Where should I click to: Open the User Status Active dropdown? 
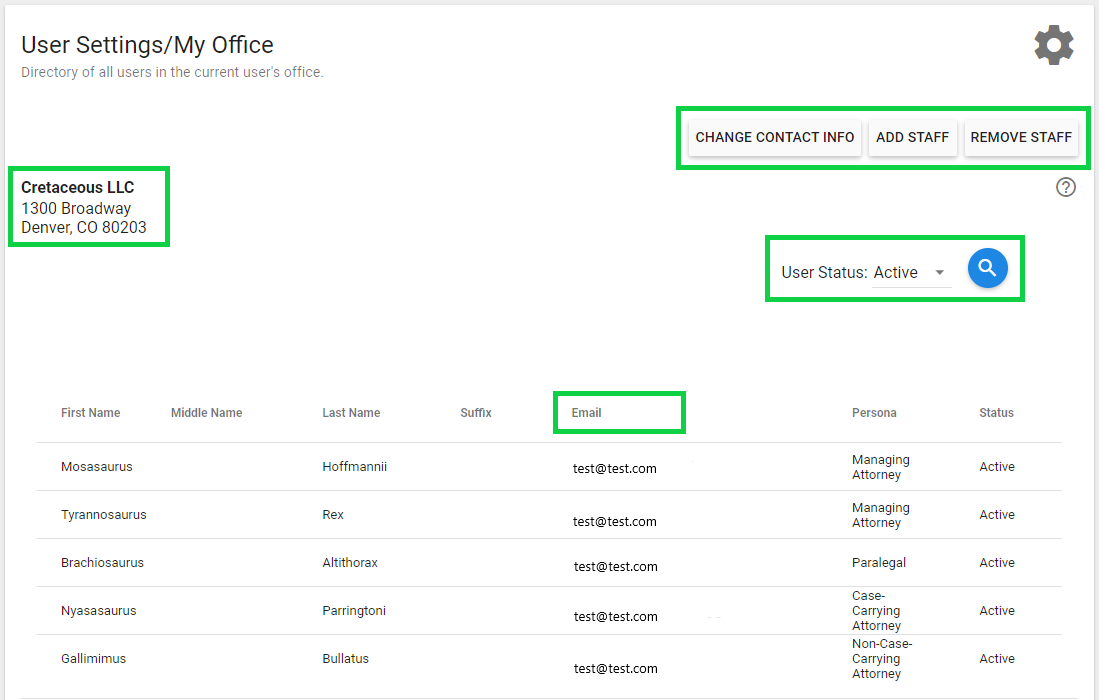pyautogui.click(x=911, y=273)
